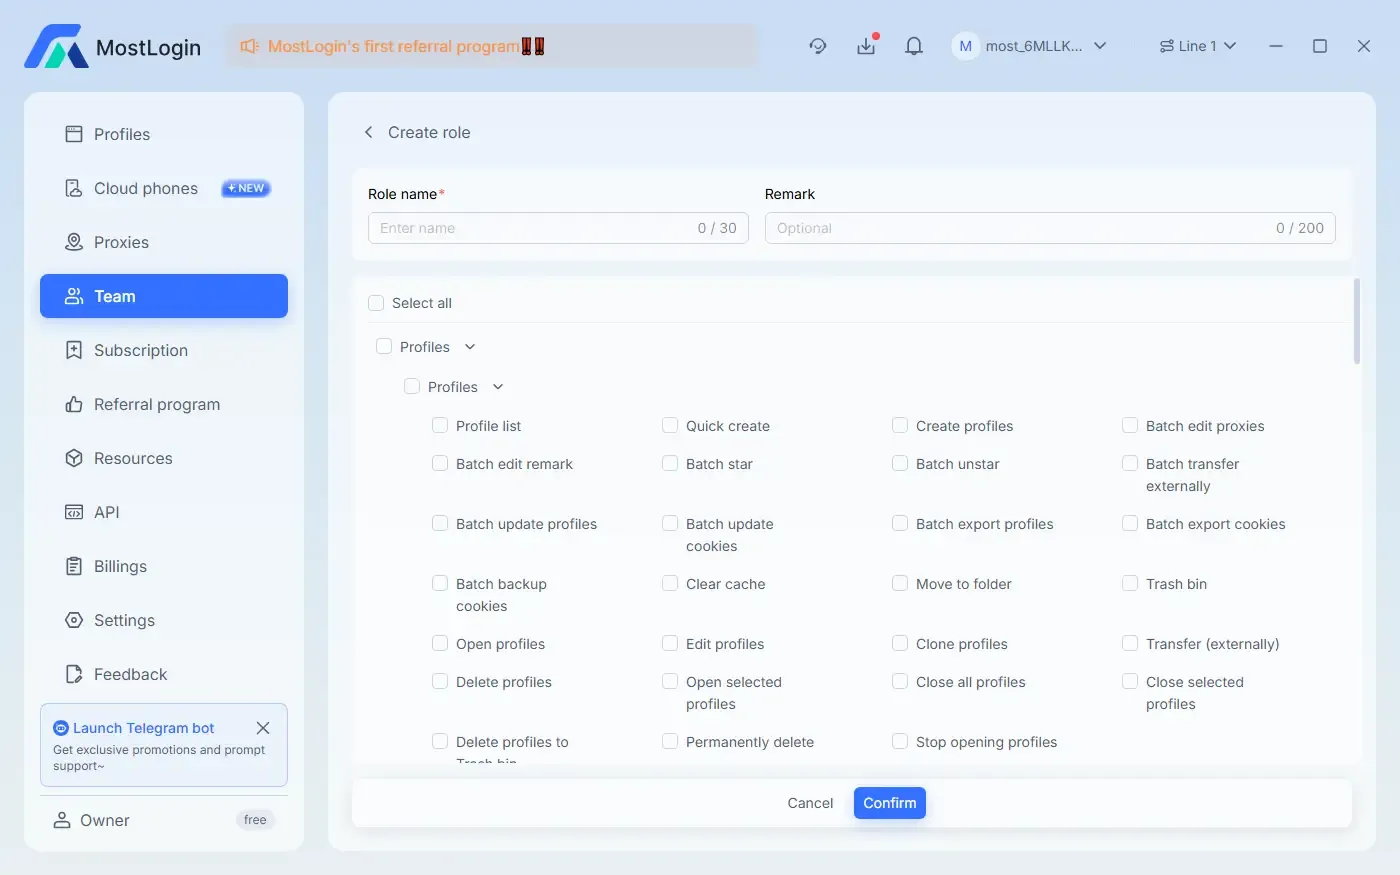Viewport: 1400px width, 875px height.
Task: Open the Proxies panel
Action: (x=120, y=242)
